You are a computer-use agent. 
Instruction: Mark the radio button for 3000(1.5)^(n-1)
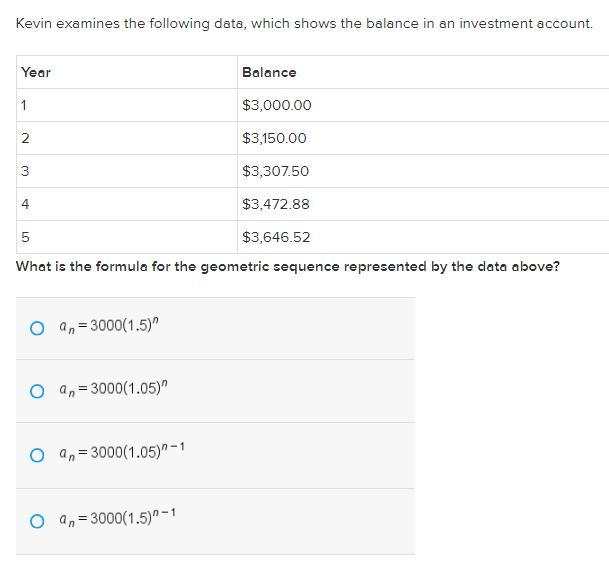click(x=37, y=520)
